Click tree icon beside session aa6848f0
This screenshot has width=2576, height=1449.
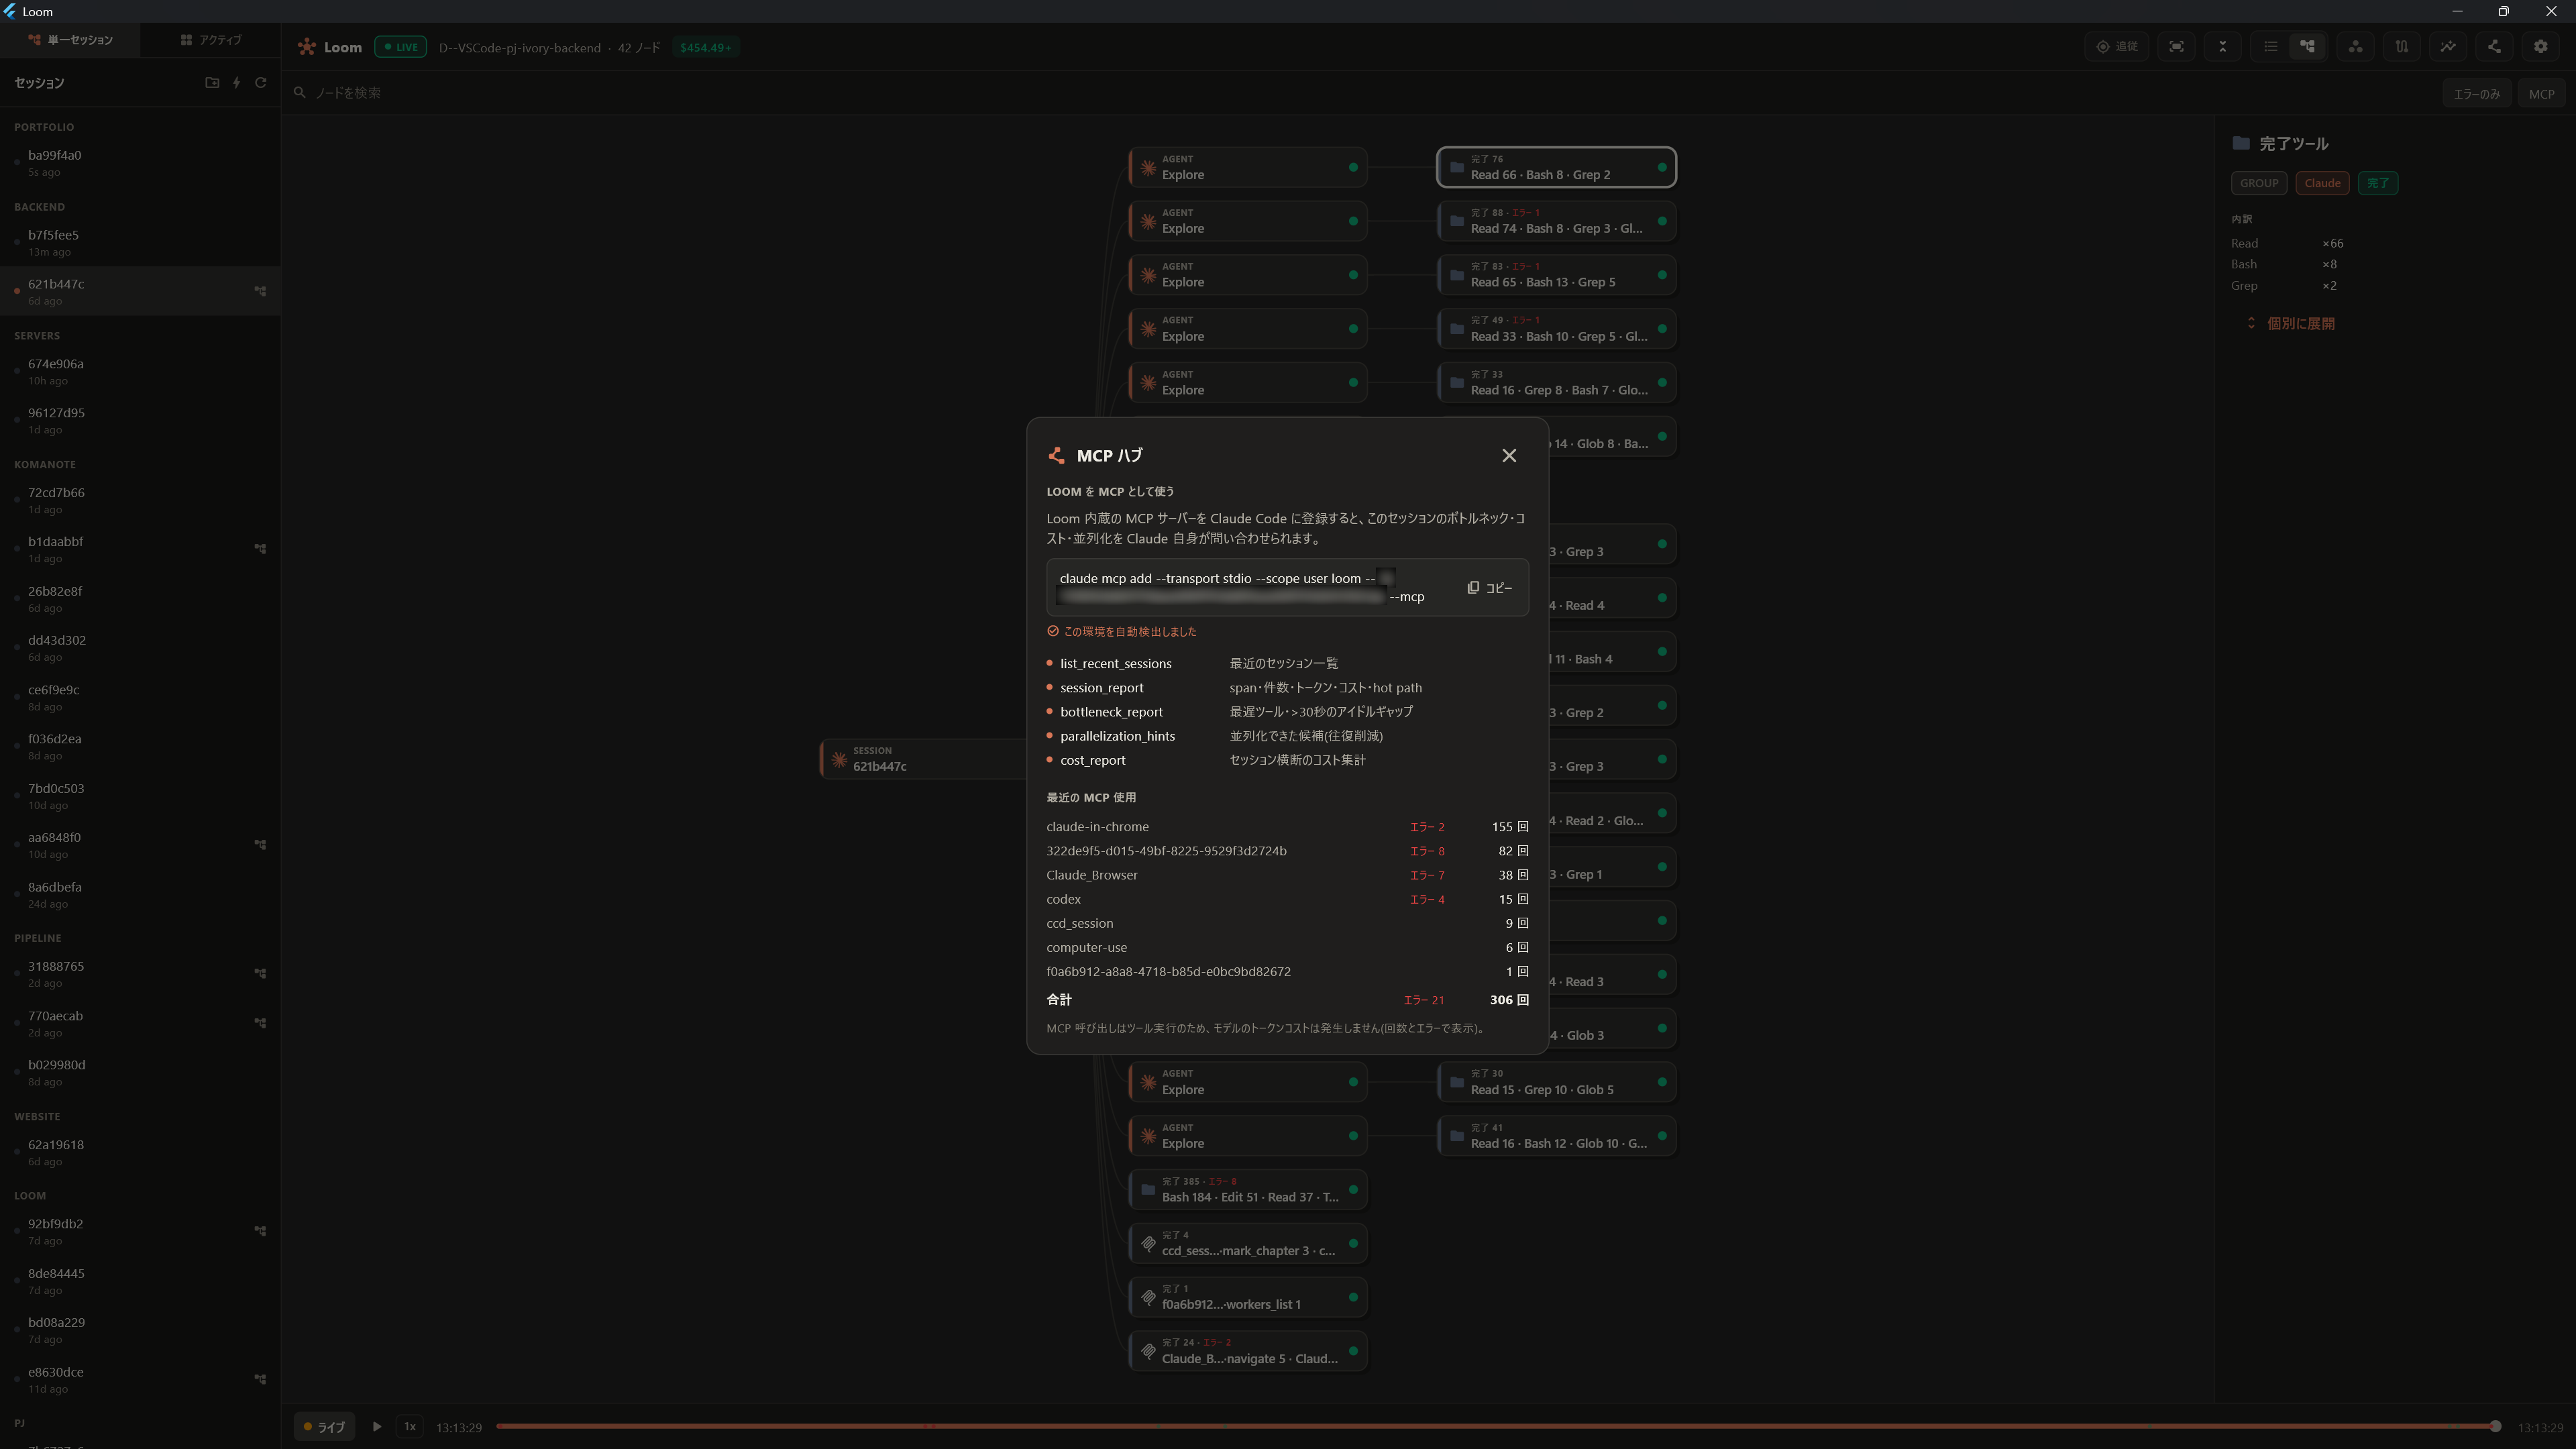260,845
